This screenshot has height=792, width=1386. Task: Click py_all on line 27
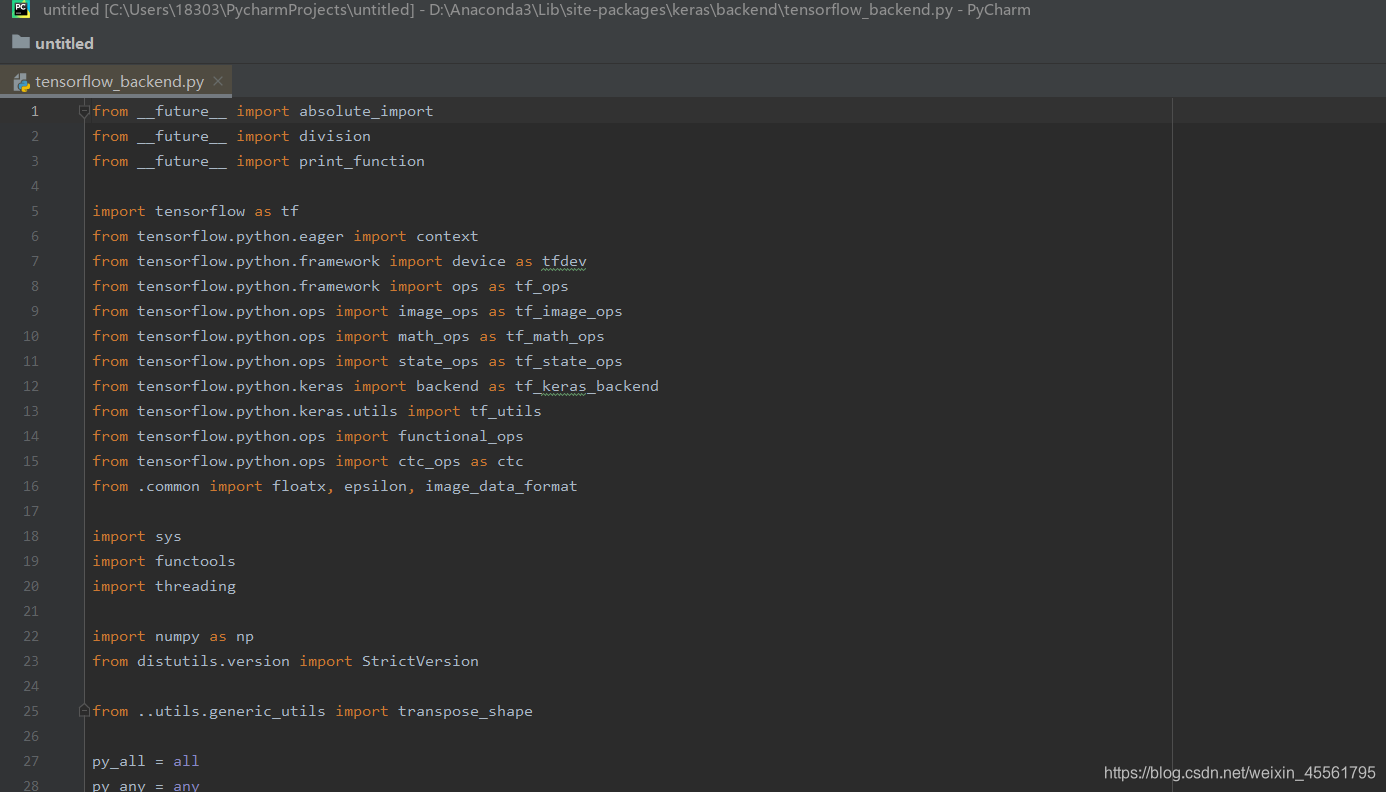click(118, 760)
